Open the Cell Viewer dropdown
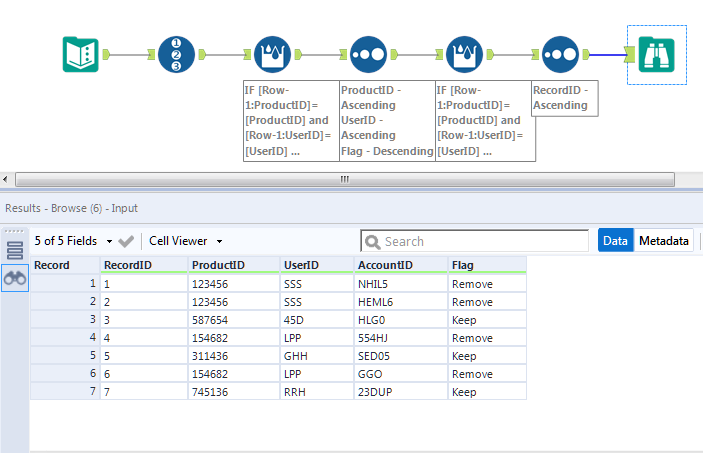The width and height of the screenshot is (703, 453). pos(186,241)
